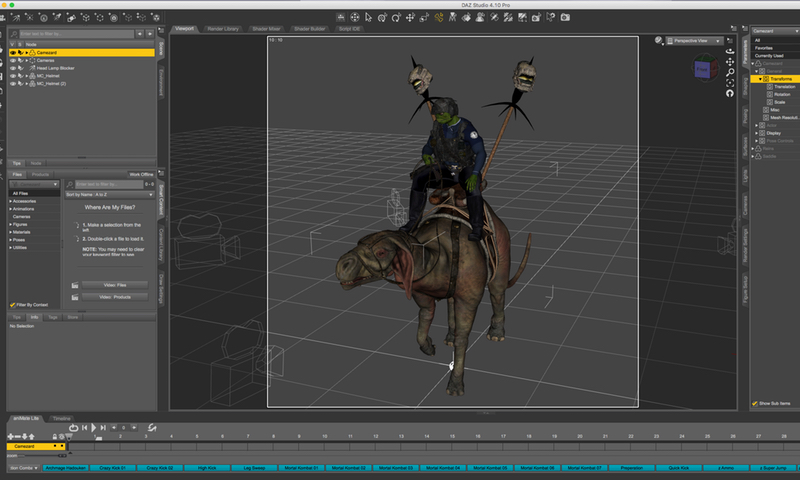This screenshot has width=800, height=480.
Task: Click the viewport zoom magnifier icon
Action: coord(730,73)
